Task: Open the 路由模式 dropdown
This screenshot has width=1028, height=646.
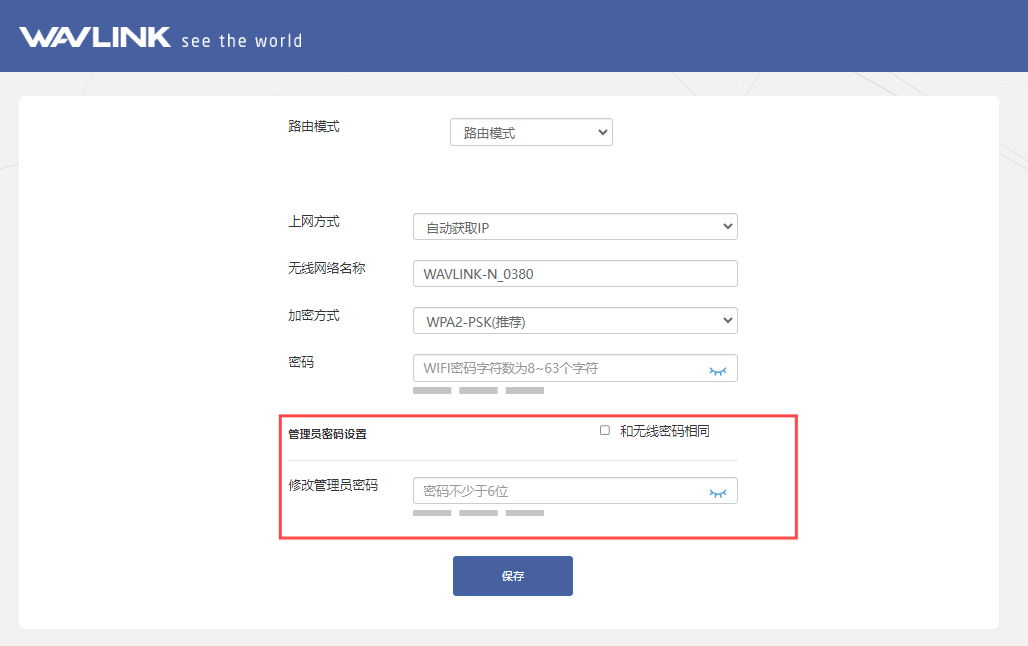Action: click(x=531, y=132)
